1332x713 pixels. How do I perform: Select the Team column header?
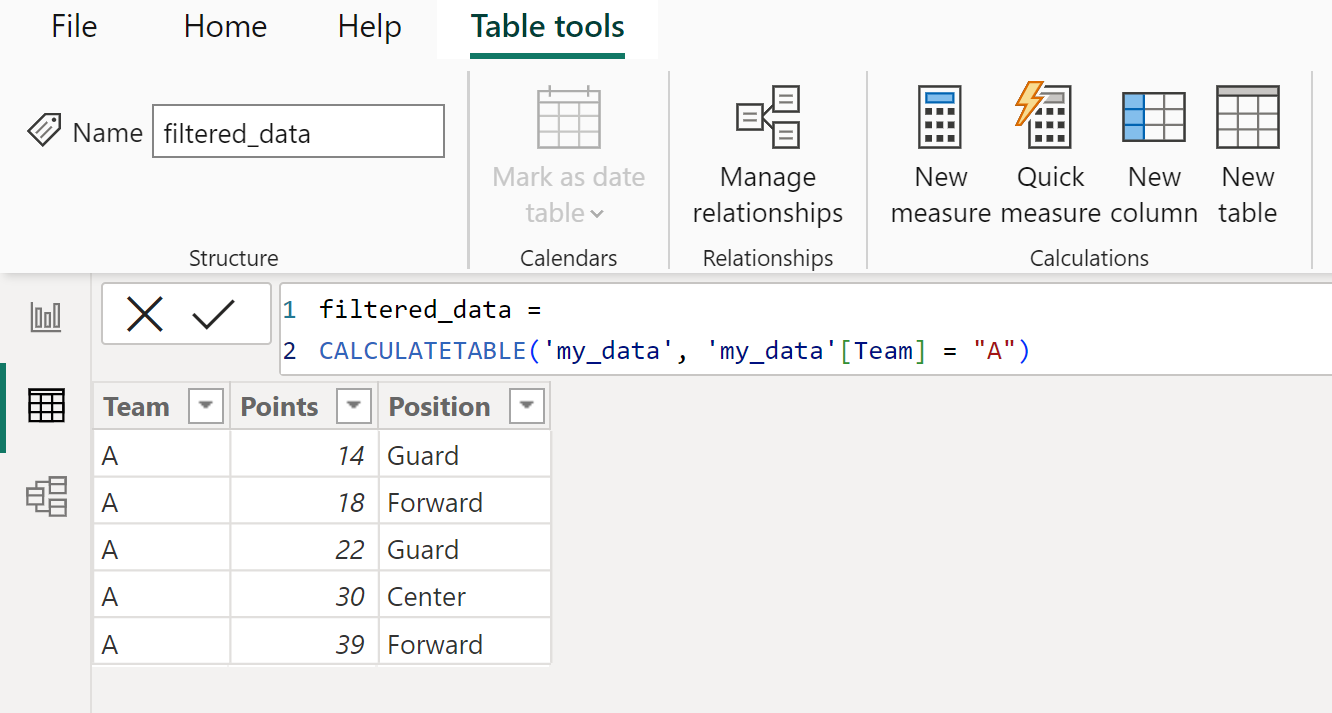click(x=137, y=407)
